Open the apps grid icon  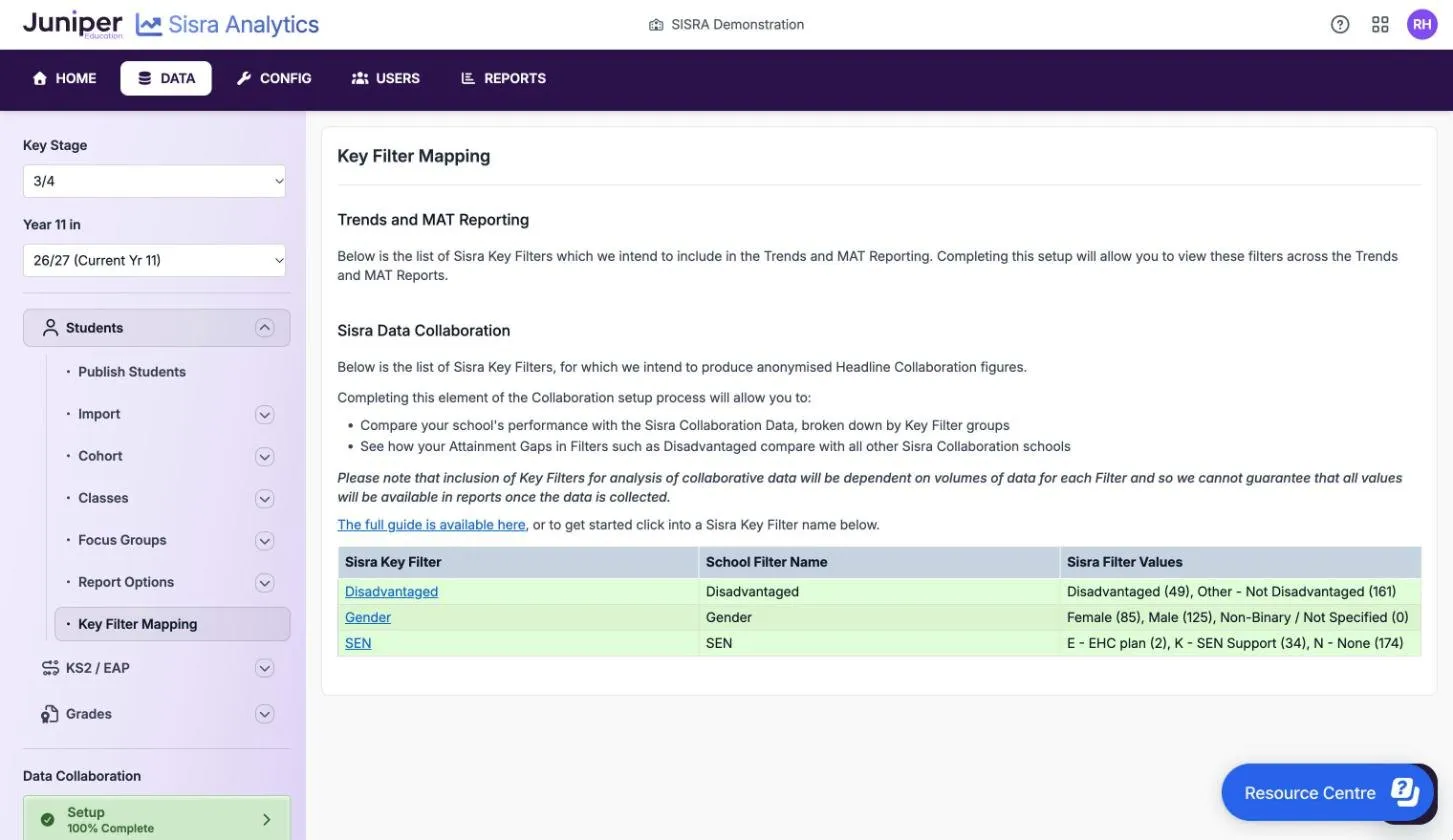tap(1380, 25)
